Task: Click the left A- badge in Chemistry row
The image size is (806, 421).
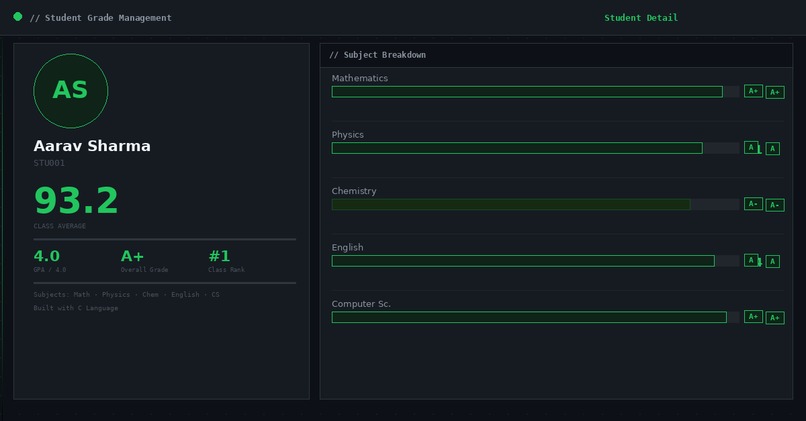Action: [754, 204]
